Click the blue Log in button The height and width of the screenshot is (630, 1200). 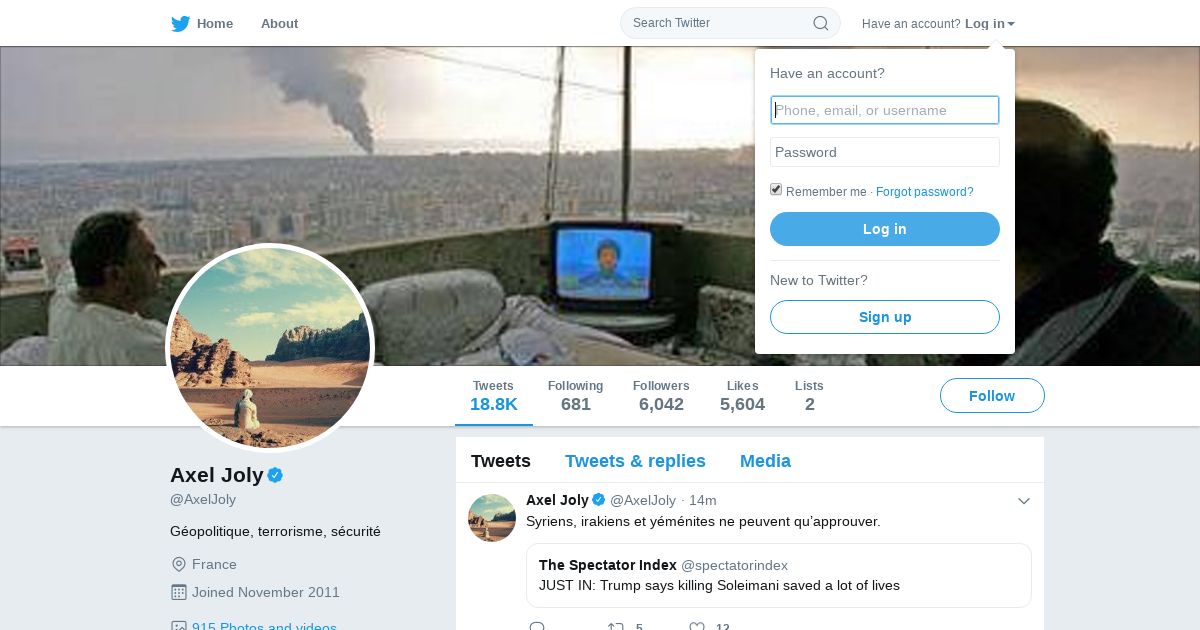click(885, 229)
